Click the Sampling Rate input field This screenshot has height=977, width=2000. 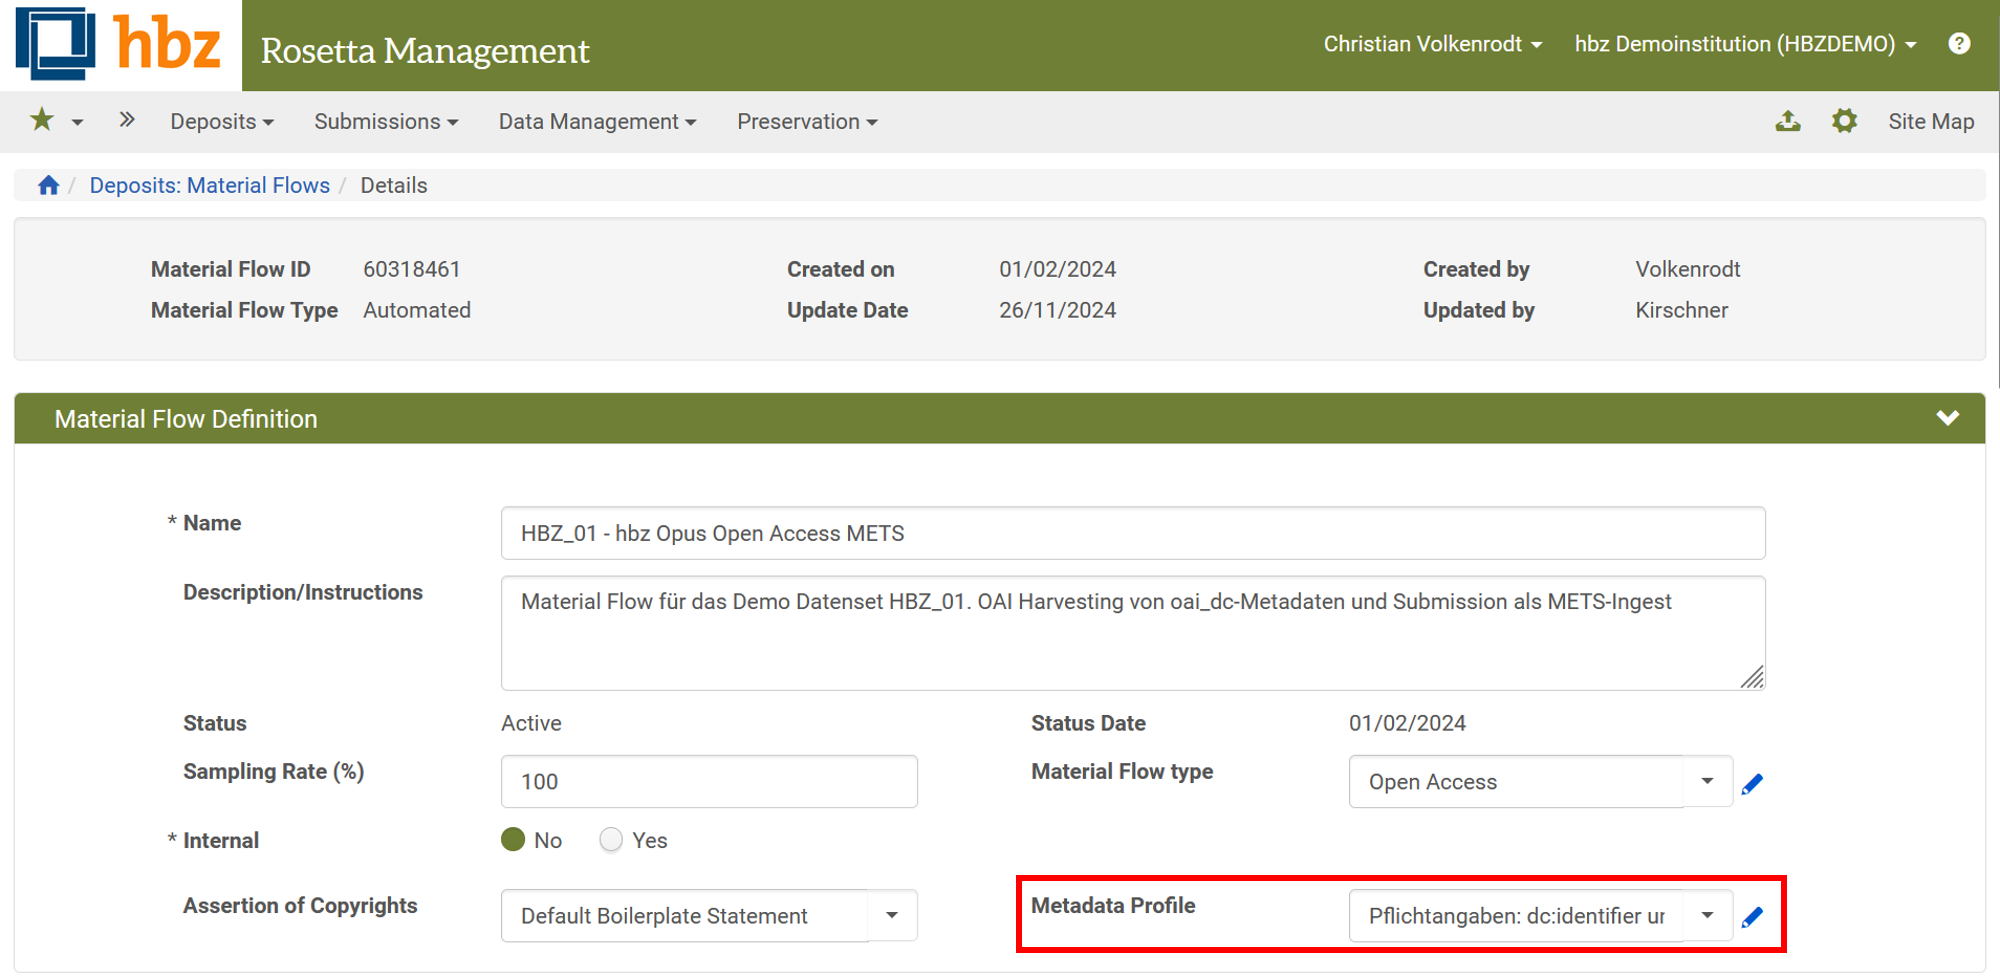[x=708, y=781]
